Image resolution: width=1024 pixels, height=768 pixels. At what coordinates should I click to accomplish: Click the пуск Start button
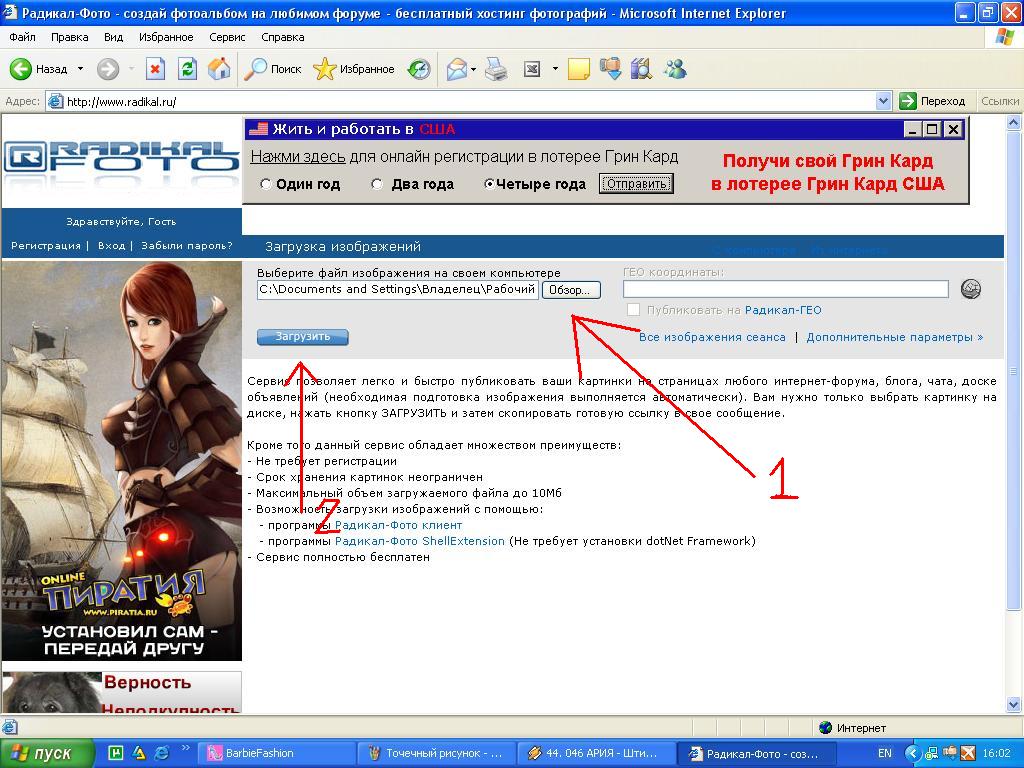pos(46,753)
